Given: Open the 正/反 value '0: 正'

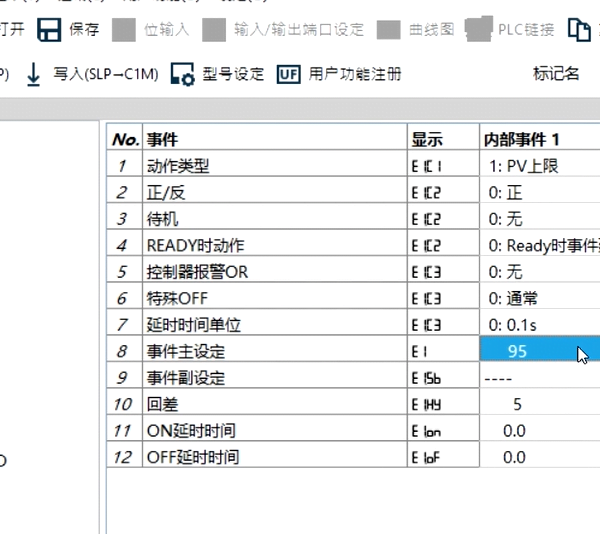Looking at the screenshot, I should pos(538,192).
